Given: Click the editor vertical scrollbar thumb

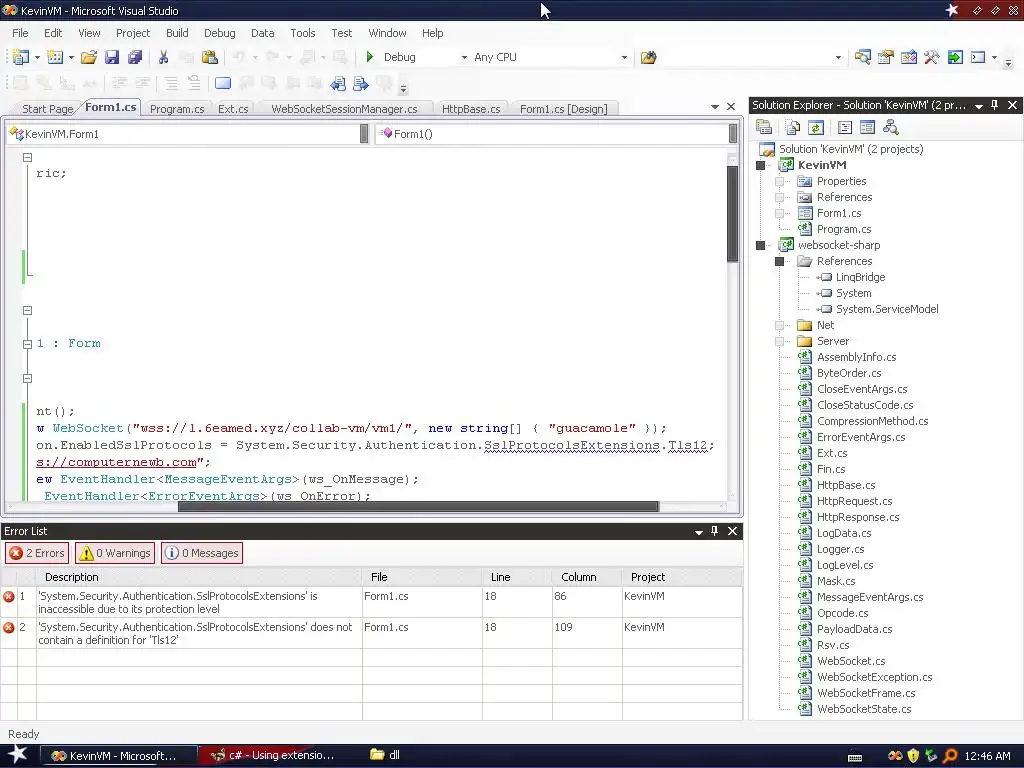Looking at the screenshot, I should tap(733, 214).
